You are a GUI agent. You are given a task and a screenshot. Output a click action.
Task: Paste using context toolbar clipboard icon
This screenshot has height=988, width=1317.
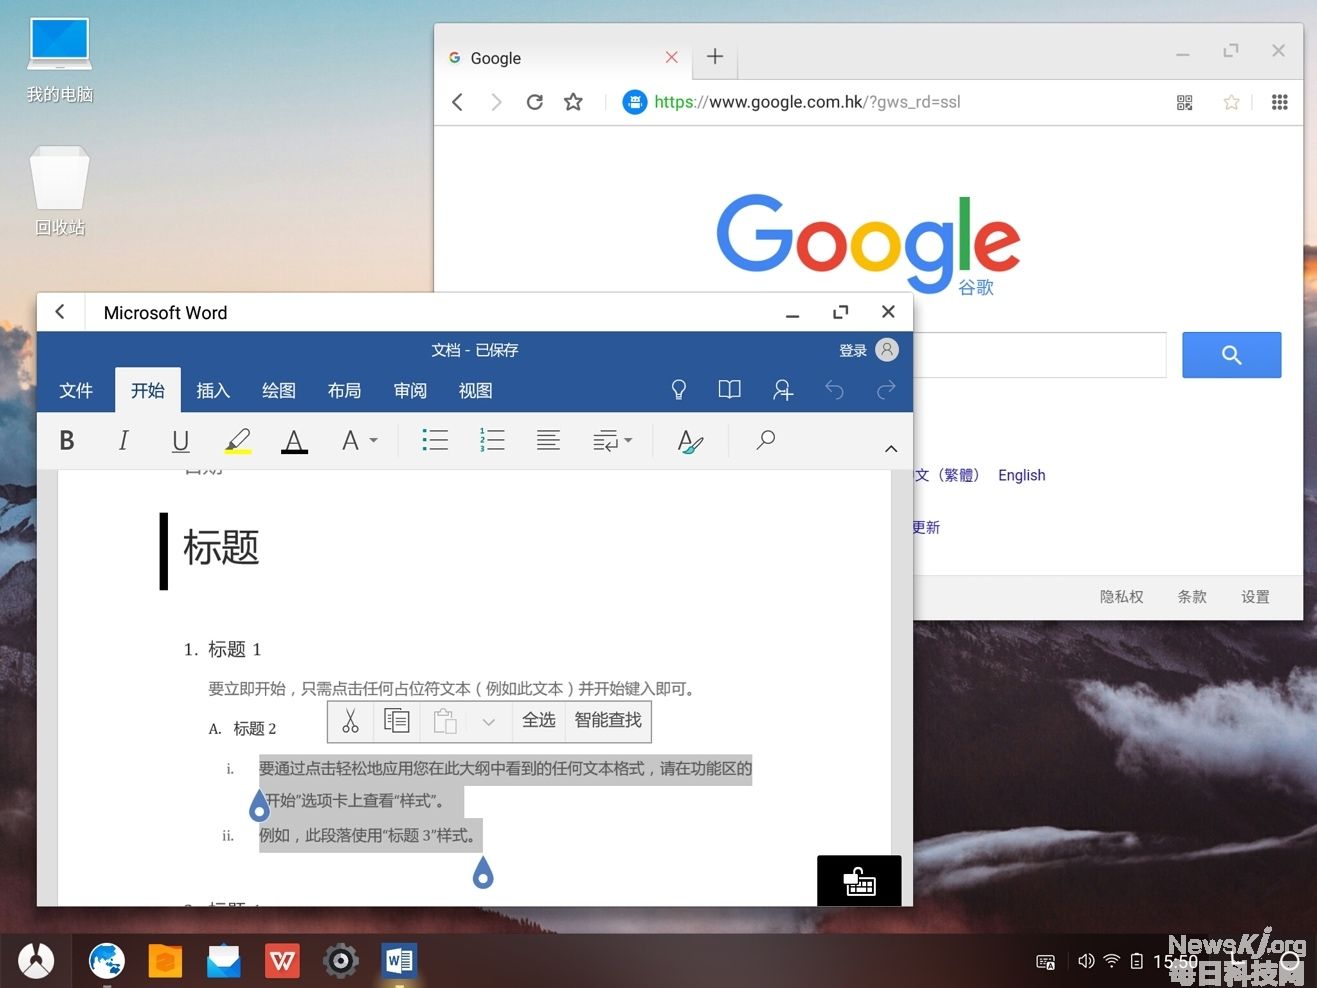pos(445,721)
